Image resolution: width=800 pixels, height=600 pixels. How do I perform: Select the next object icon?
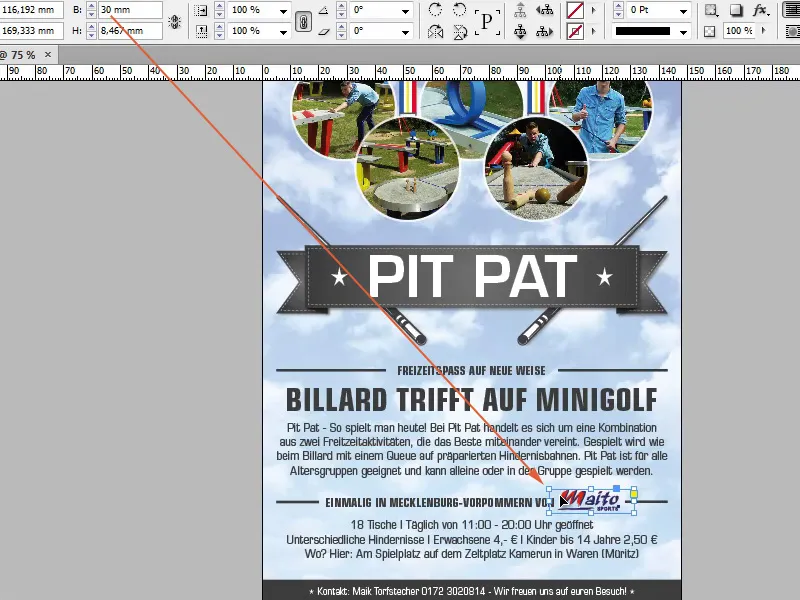544,32
